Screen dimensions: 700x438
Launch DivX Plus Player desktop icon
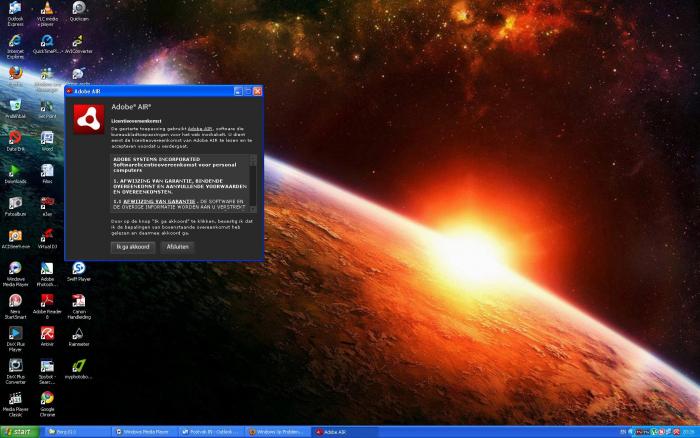pos(15,339)
